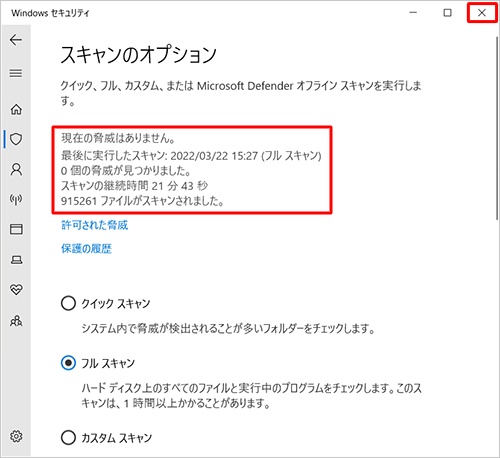Open Firewall & network protection icon

tap(16, 199)
